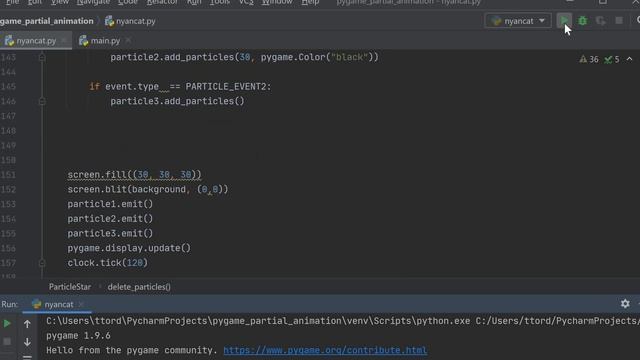640x360 pixels.
Task: Open the View menu
Action: click(60, 2)
